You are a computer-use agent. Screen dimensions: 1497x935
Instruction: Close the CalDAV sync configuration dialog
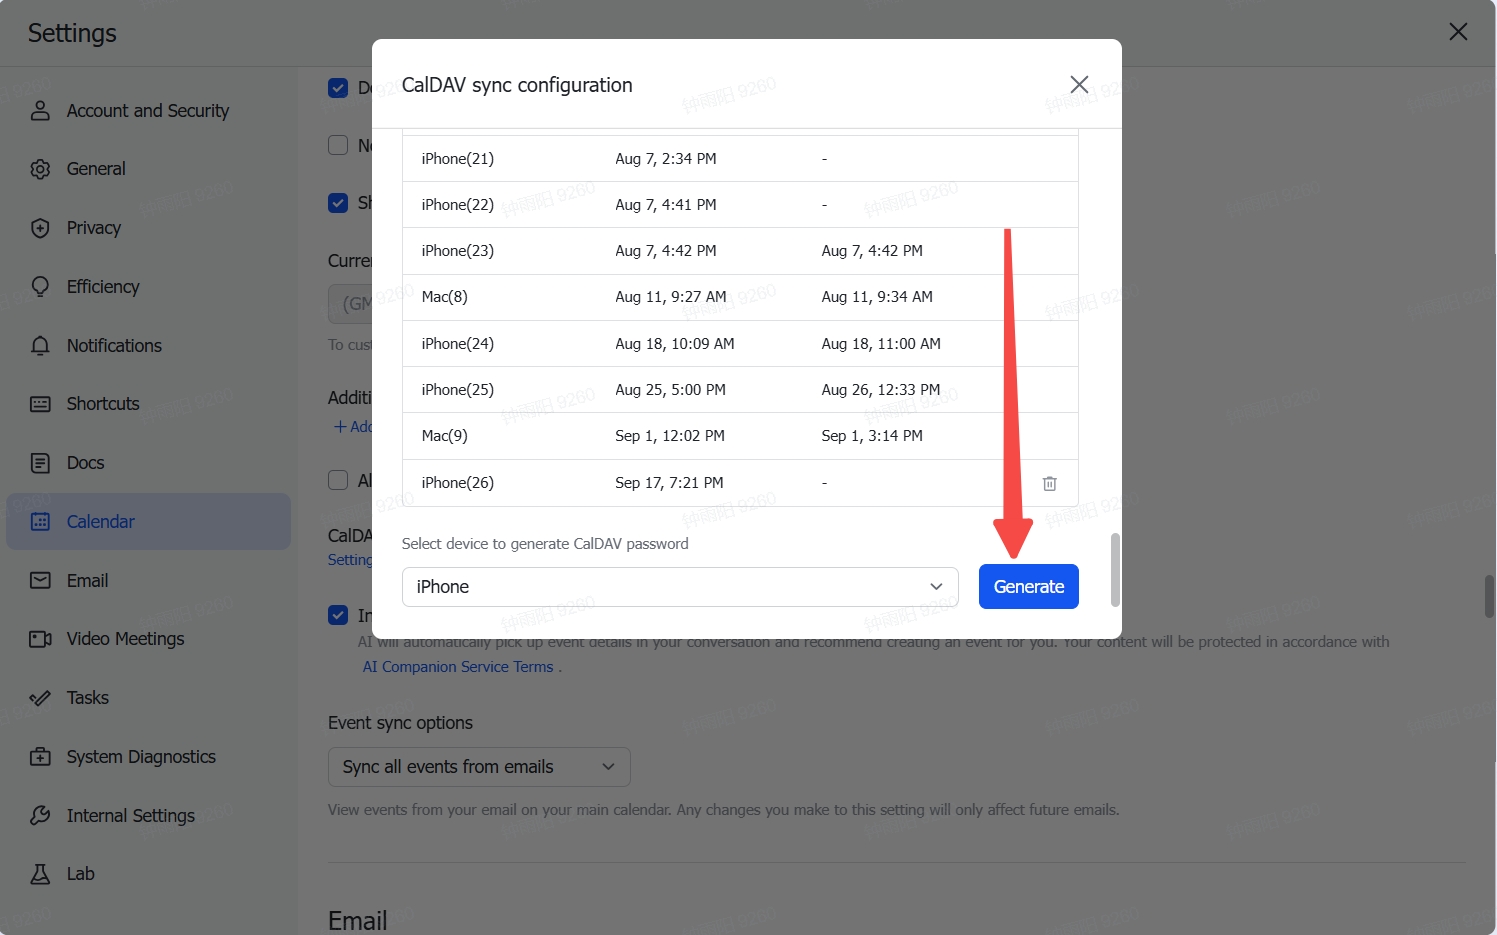click(x=1079, y=85)
